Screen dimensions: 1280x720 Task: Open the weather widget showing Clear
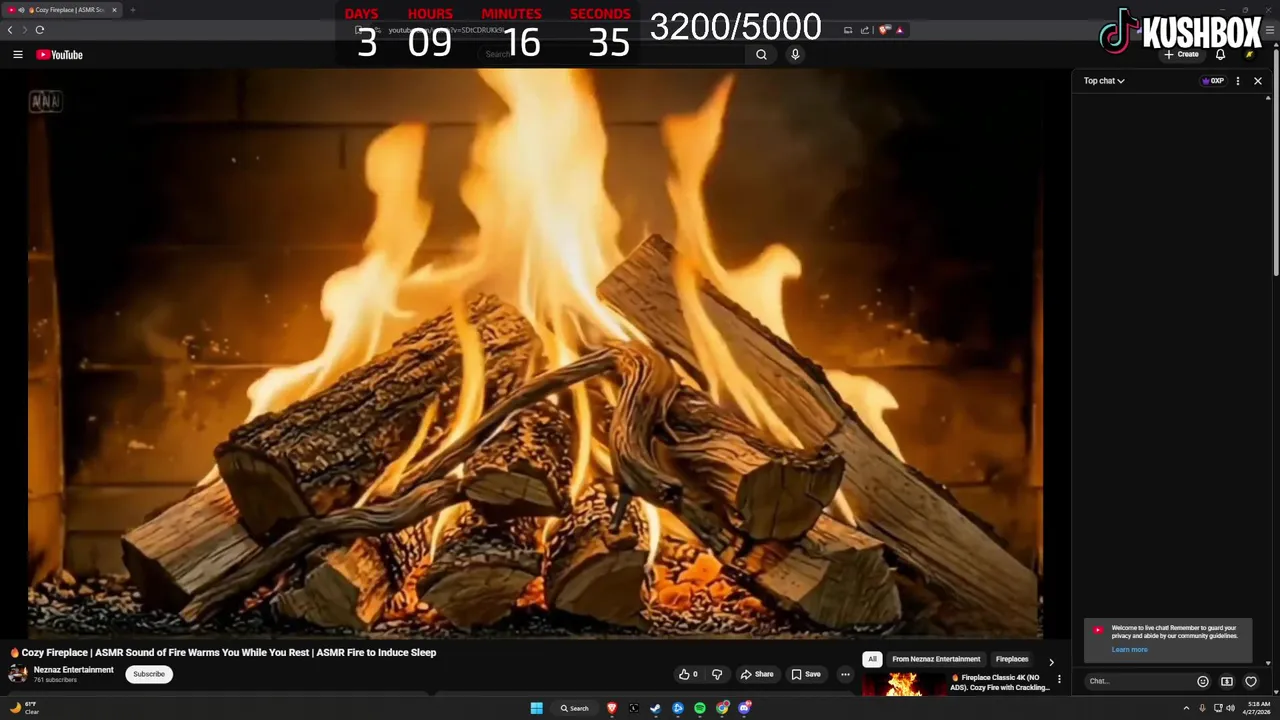[x=25, y=708]
